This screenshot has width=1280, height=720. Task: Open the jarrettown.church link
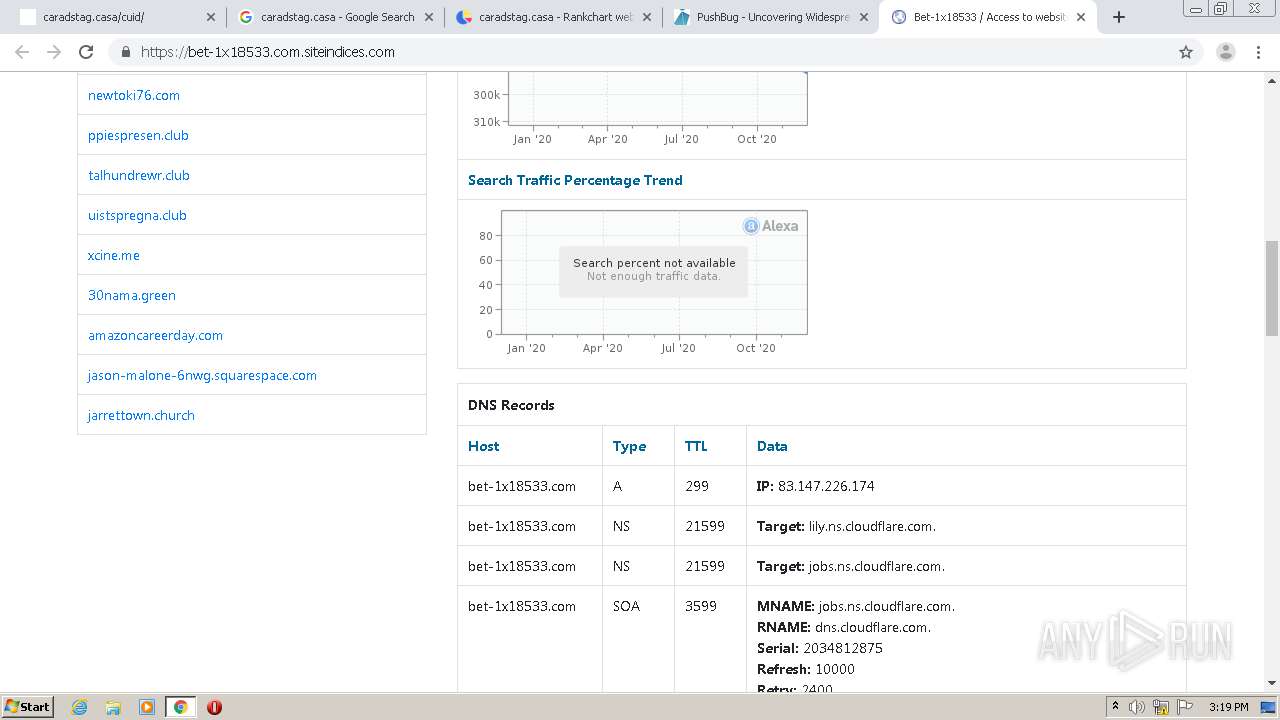141,415
